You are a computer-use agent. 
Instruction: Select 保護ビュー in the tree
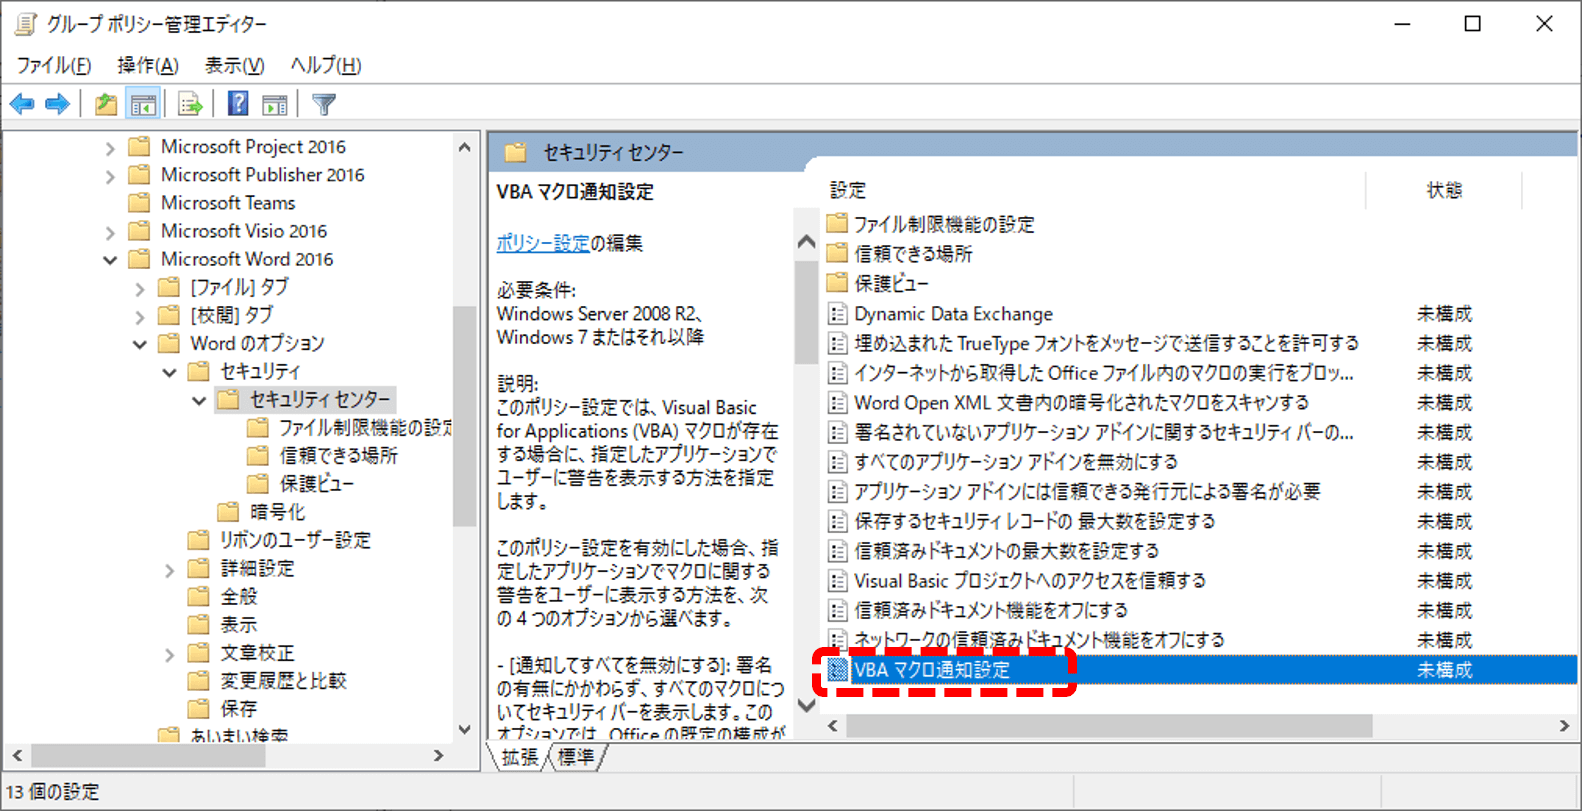[x=317, y=484]
